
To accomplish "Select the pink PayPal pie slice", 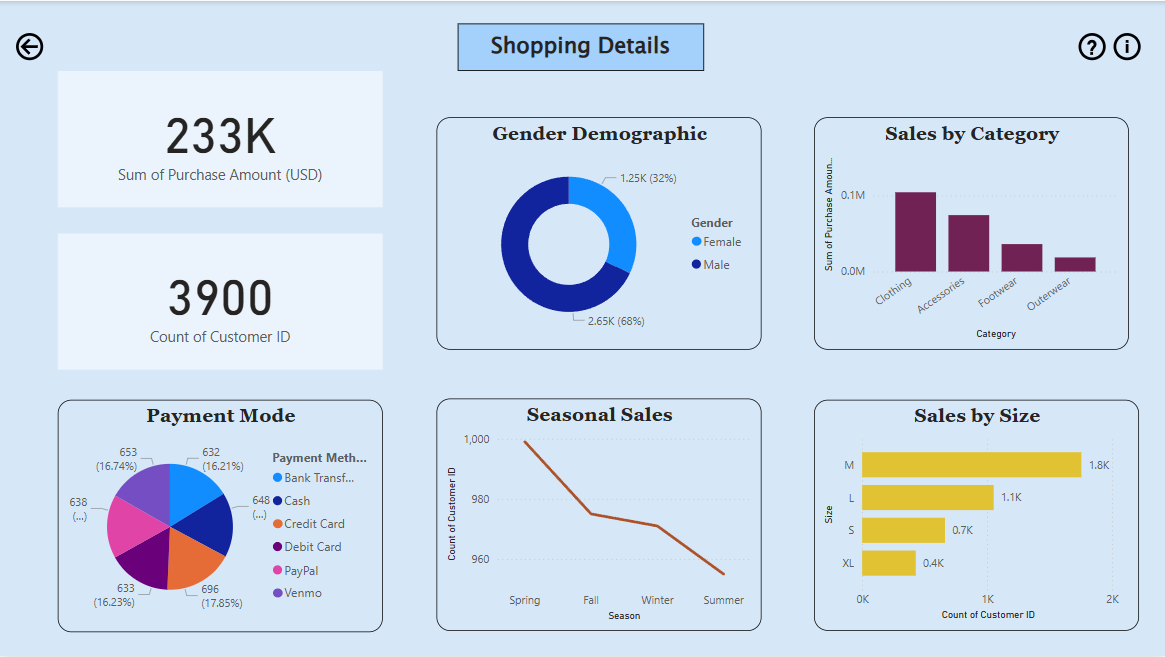I will point(132,526).
